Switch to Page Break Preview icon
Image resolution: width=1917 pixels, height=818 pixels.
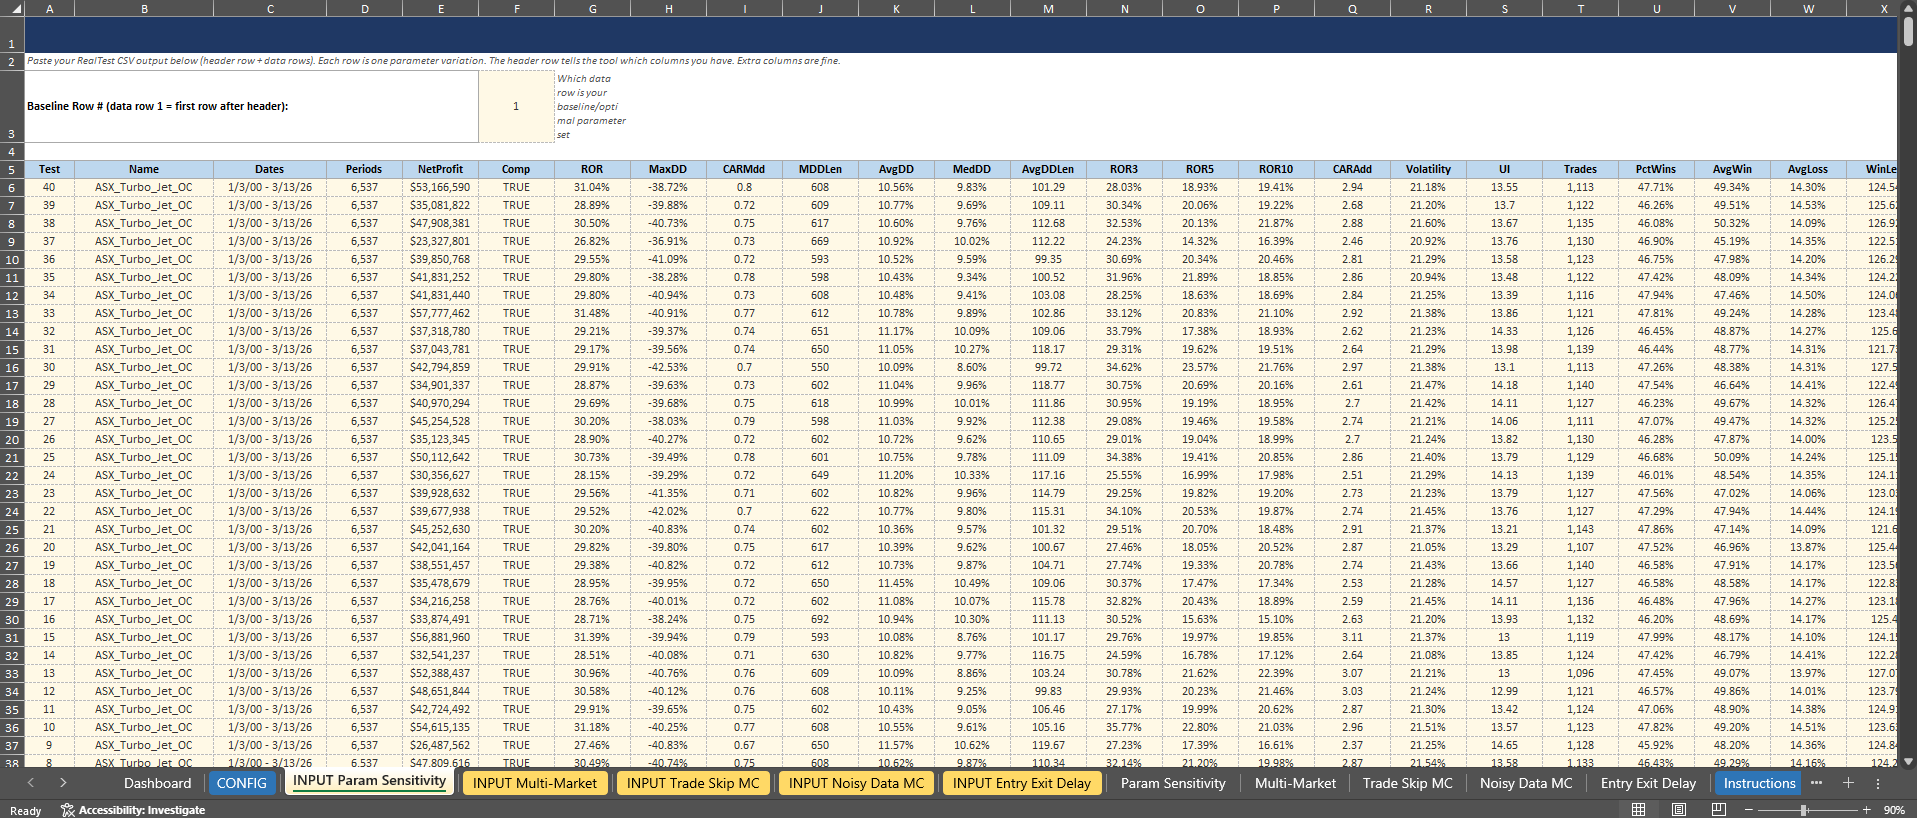point(1718,809)
